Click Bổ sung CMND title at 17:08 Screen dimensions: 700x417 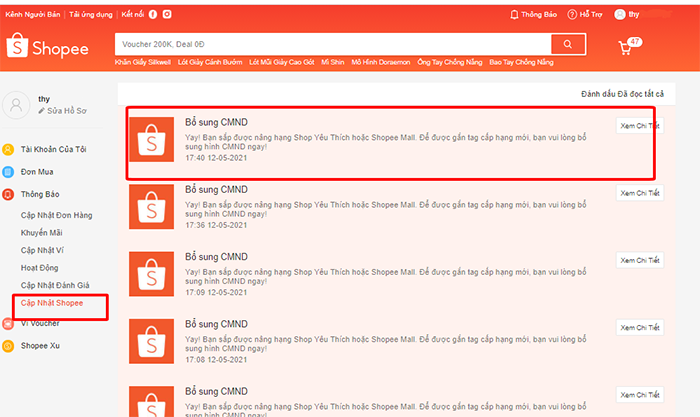(x=217, y=324)
